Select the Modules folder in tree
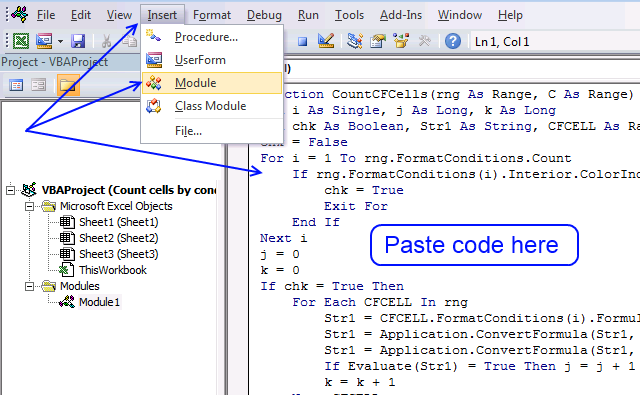Viewport: 640px width, 395px height. click(80, 286)
